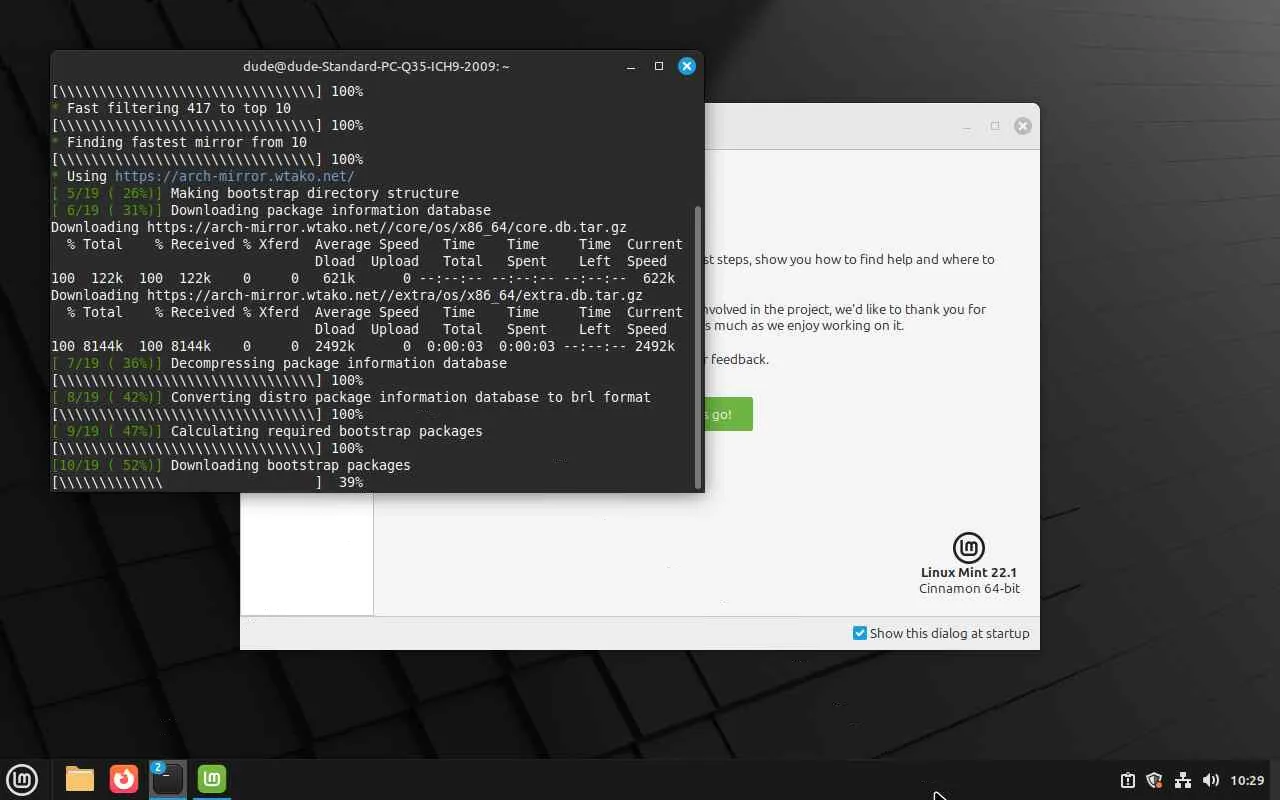Screen dimensions: 1280x800
Task: Open the calendar from the 10:29 clock
Action: pyautogui.click(x=1247, y=780)
